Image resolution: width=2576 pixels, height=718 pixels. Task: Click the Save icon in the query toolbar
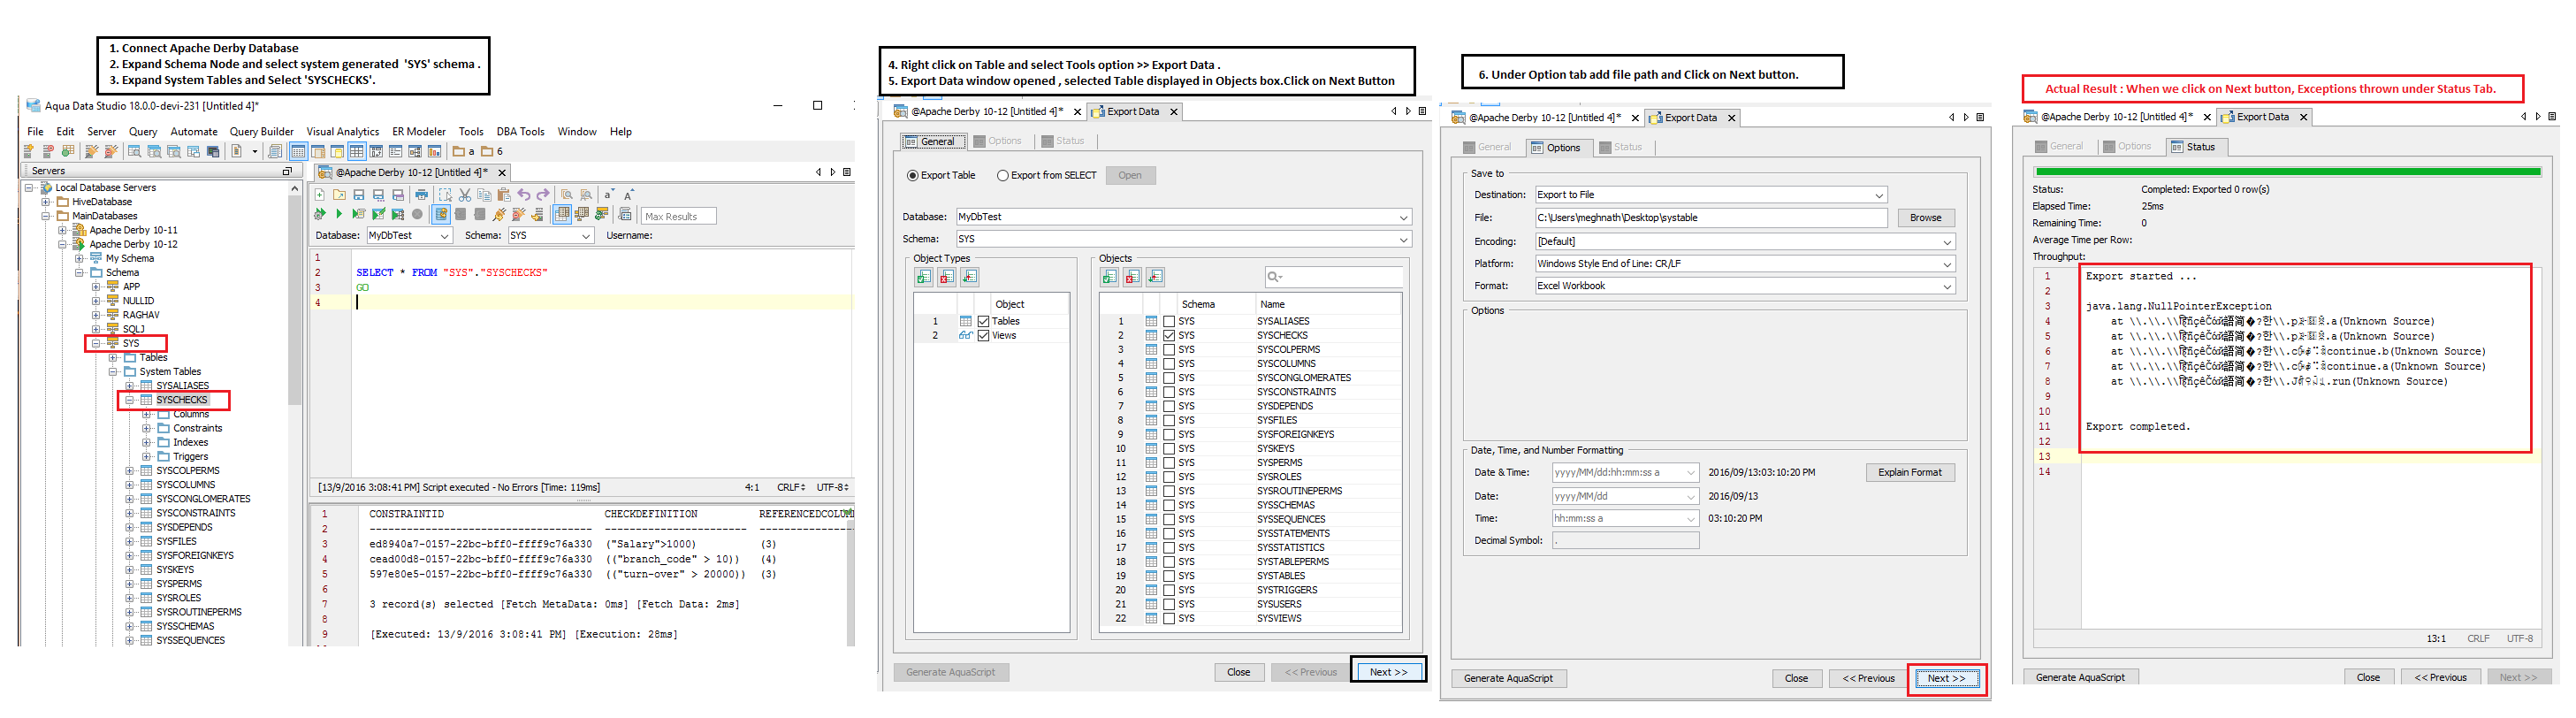pyautogui.click(x=360, y=195)
